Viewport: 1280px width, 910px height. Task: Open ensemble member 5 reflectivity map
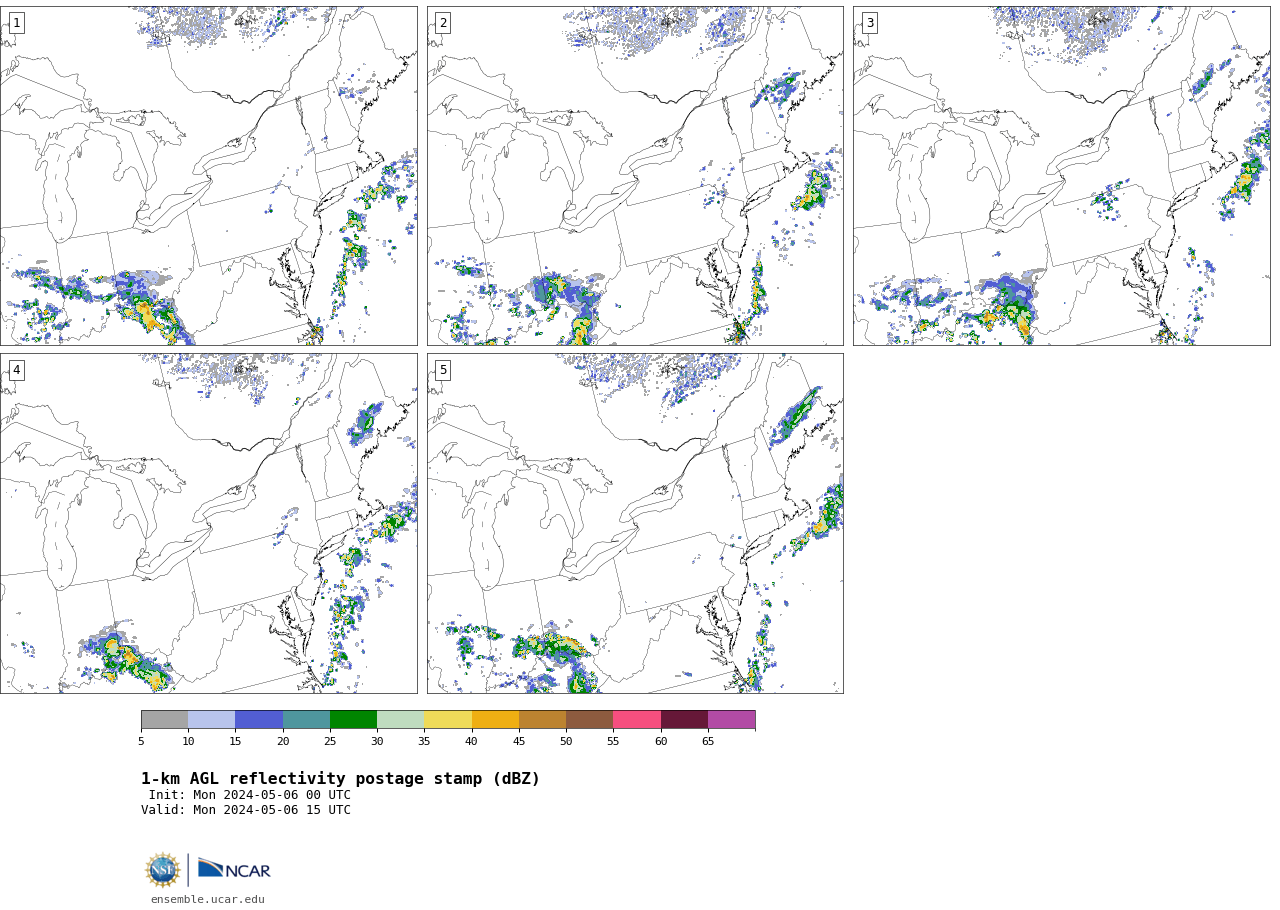tap(635, 523)
